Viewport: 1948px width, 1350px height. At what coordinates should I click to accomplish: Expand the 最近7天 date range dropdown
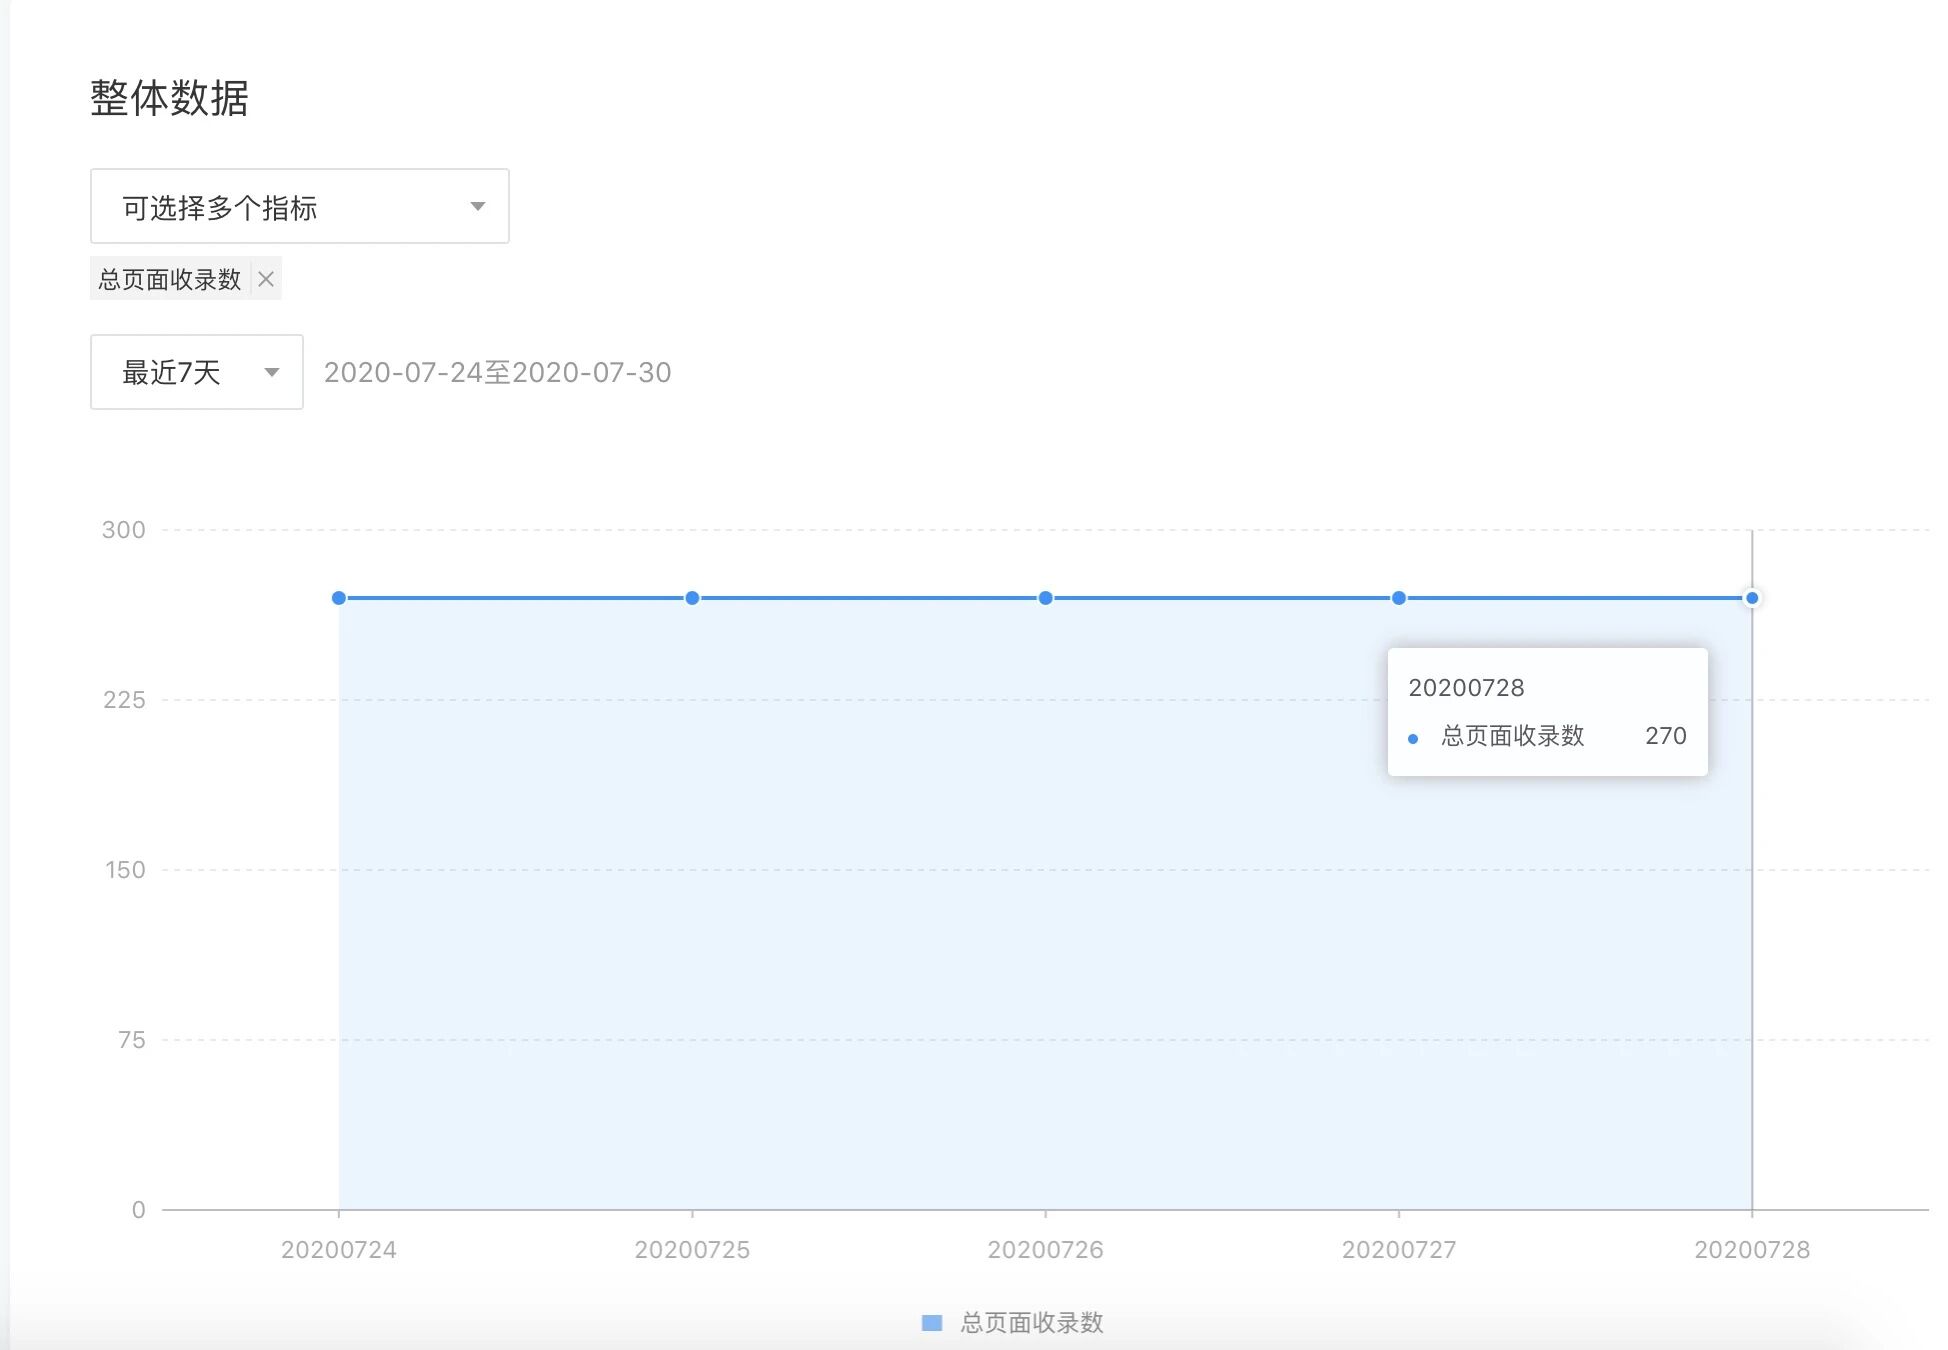(196, 372)
